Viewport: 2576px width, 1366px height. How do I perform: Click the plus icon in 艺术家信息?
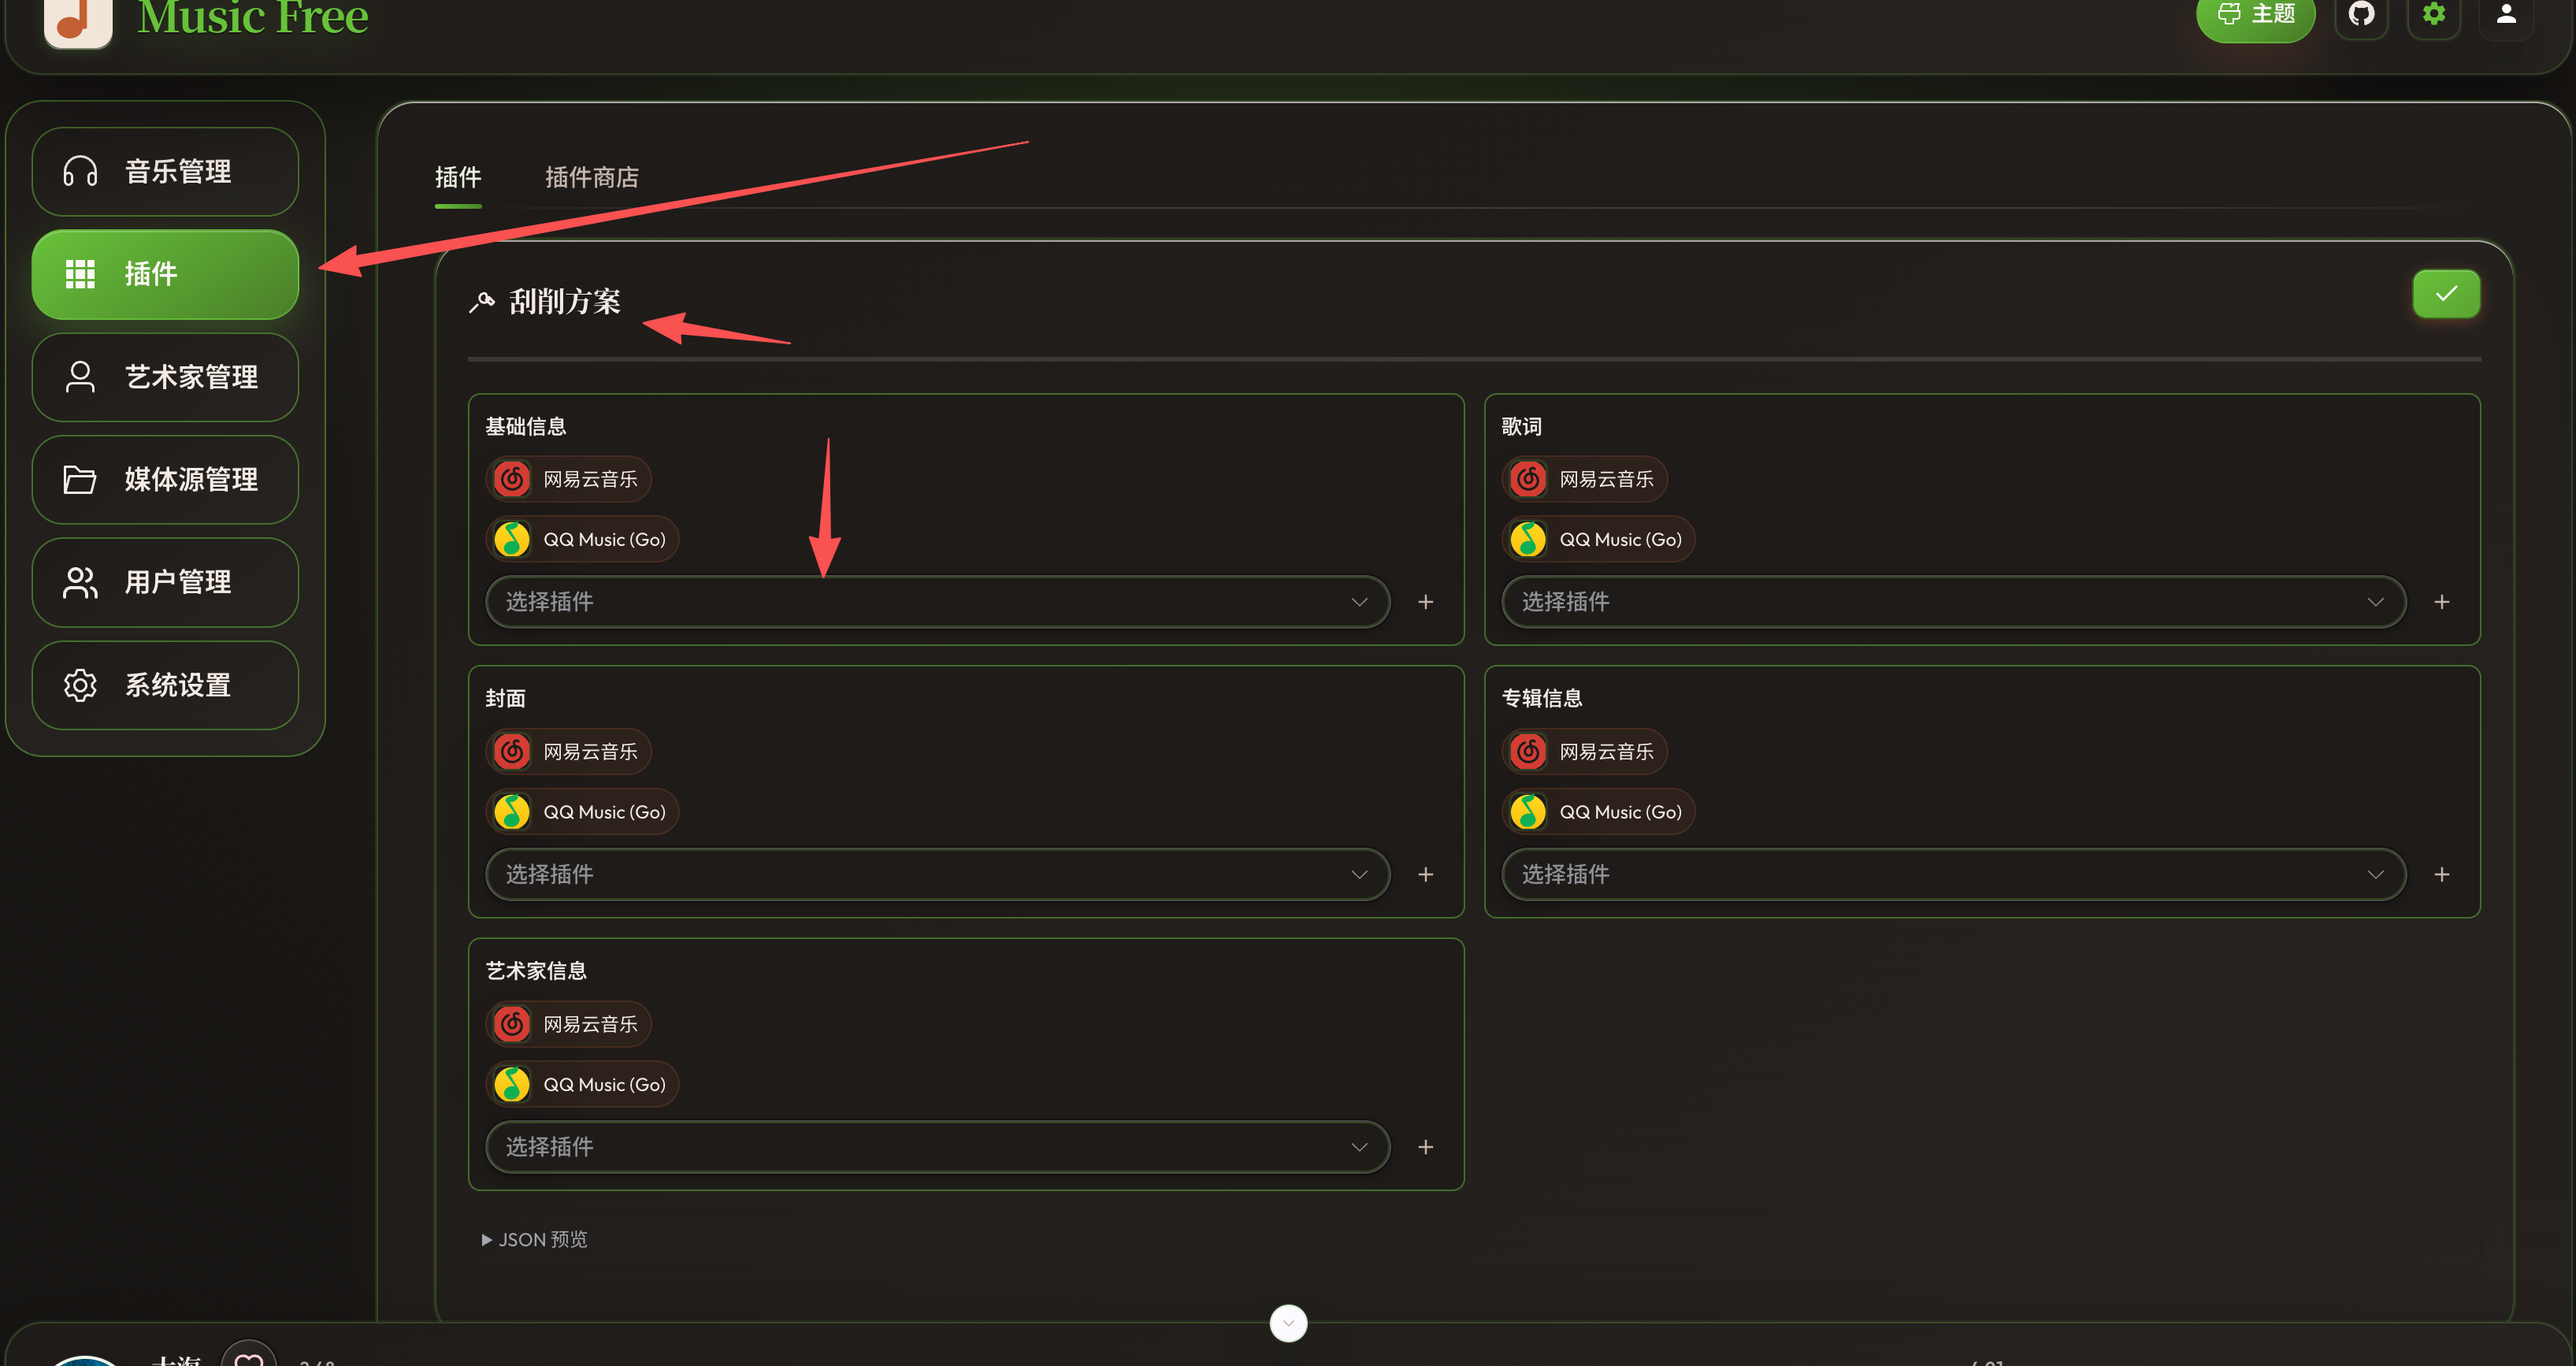pos(1426,1147)
